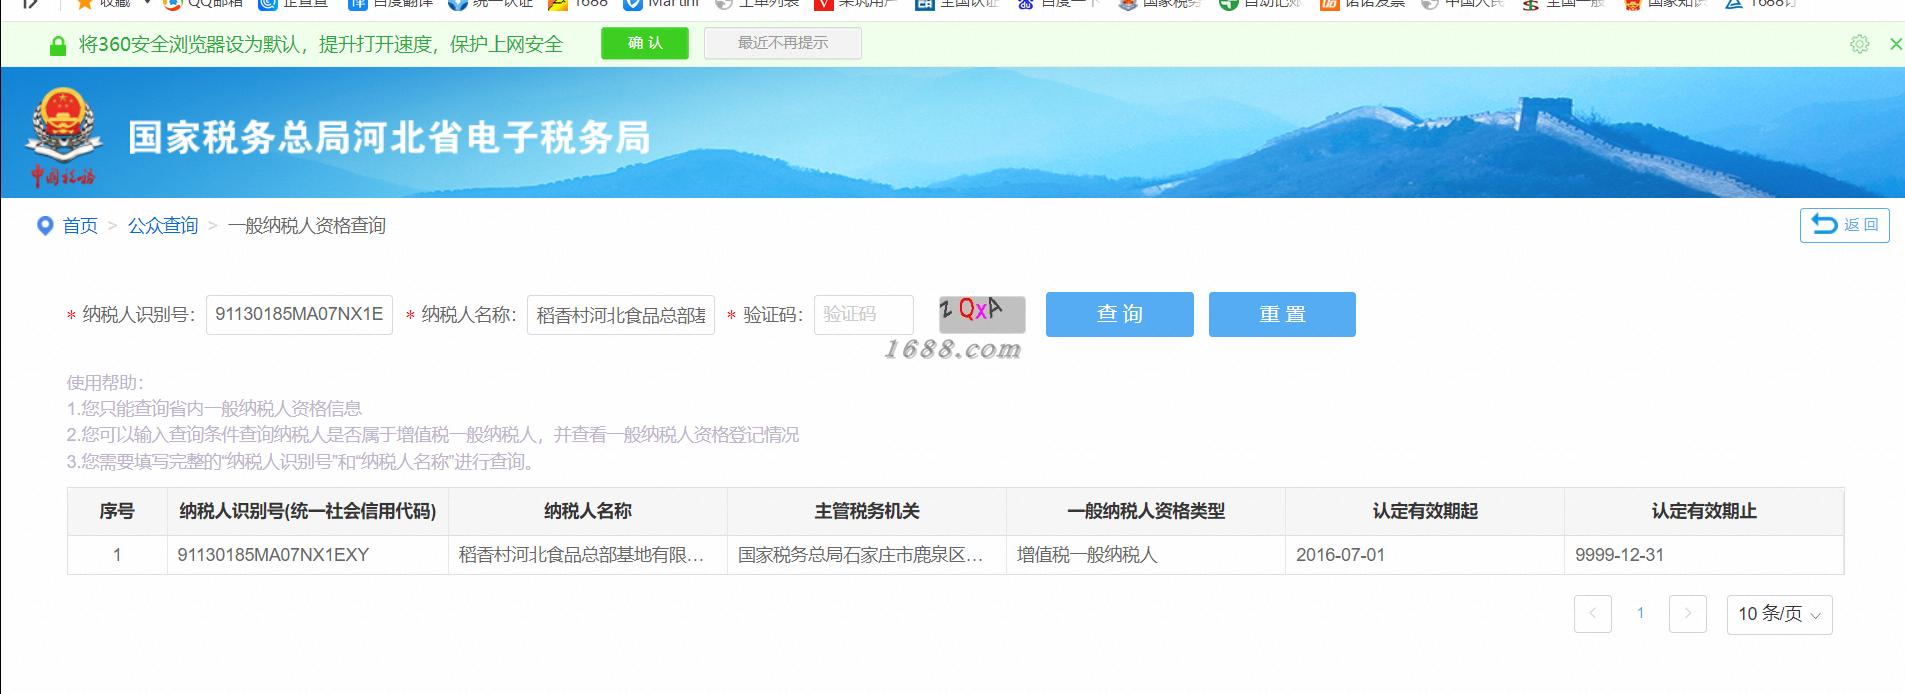Click the 确认 button in the green notification bar

pos(644,43)
